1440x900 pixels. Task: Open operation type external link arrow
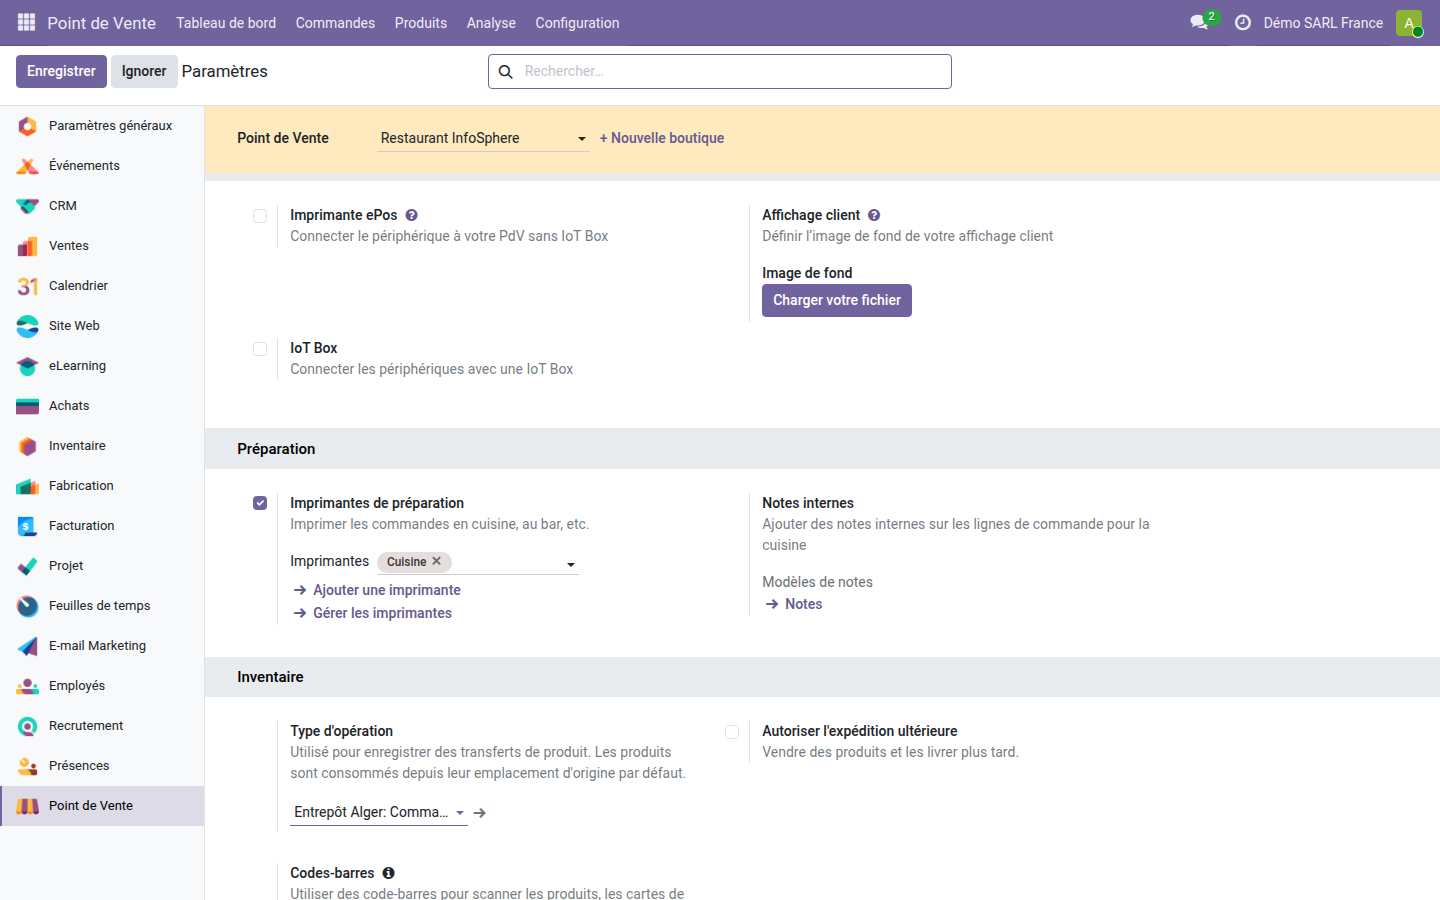(x=480, y=813)
